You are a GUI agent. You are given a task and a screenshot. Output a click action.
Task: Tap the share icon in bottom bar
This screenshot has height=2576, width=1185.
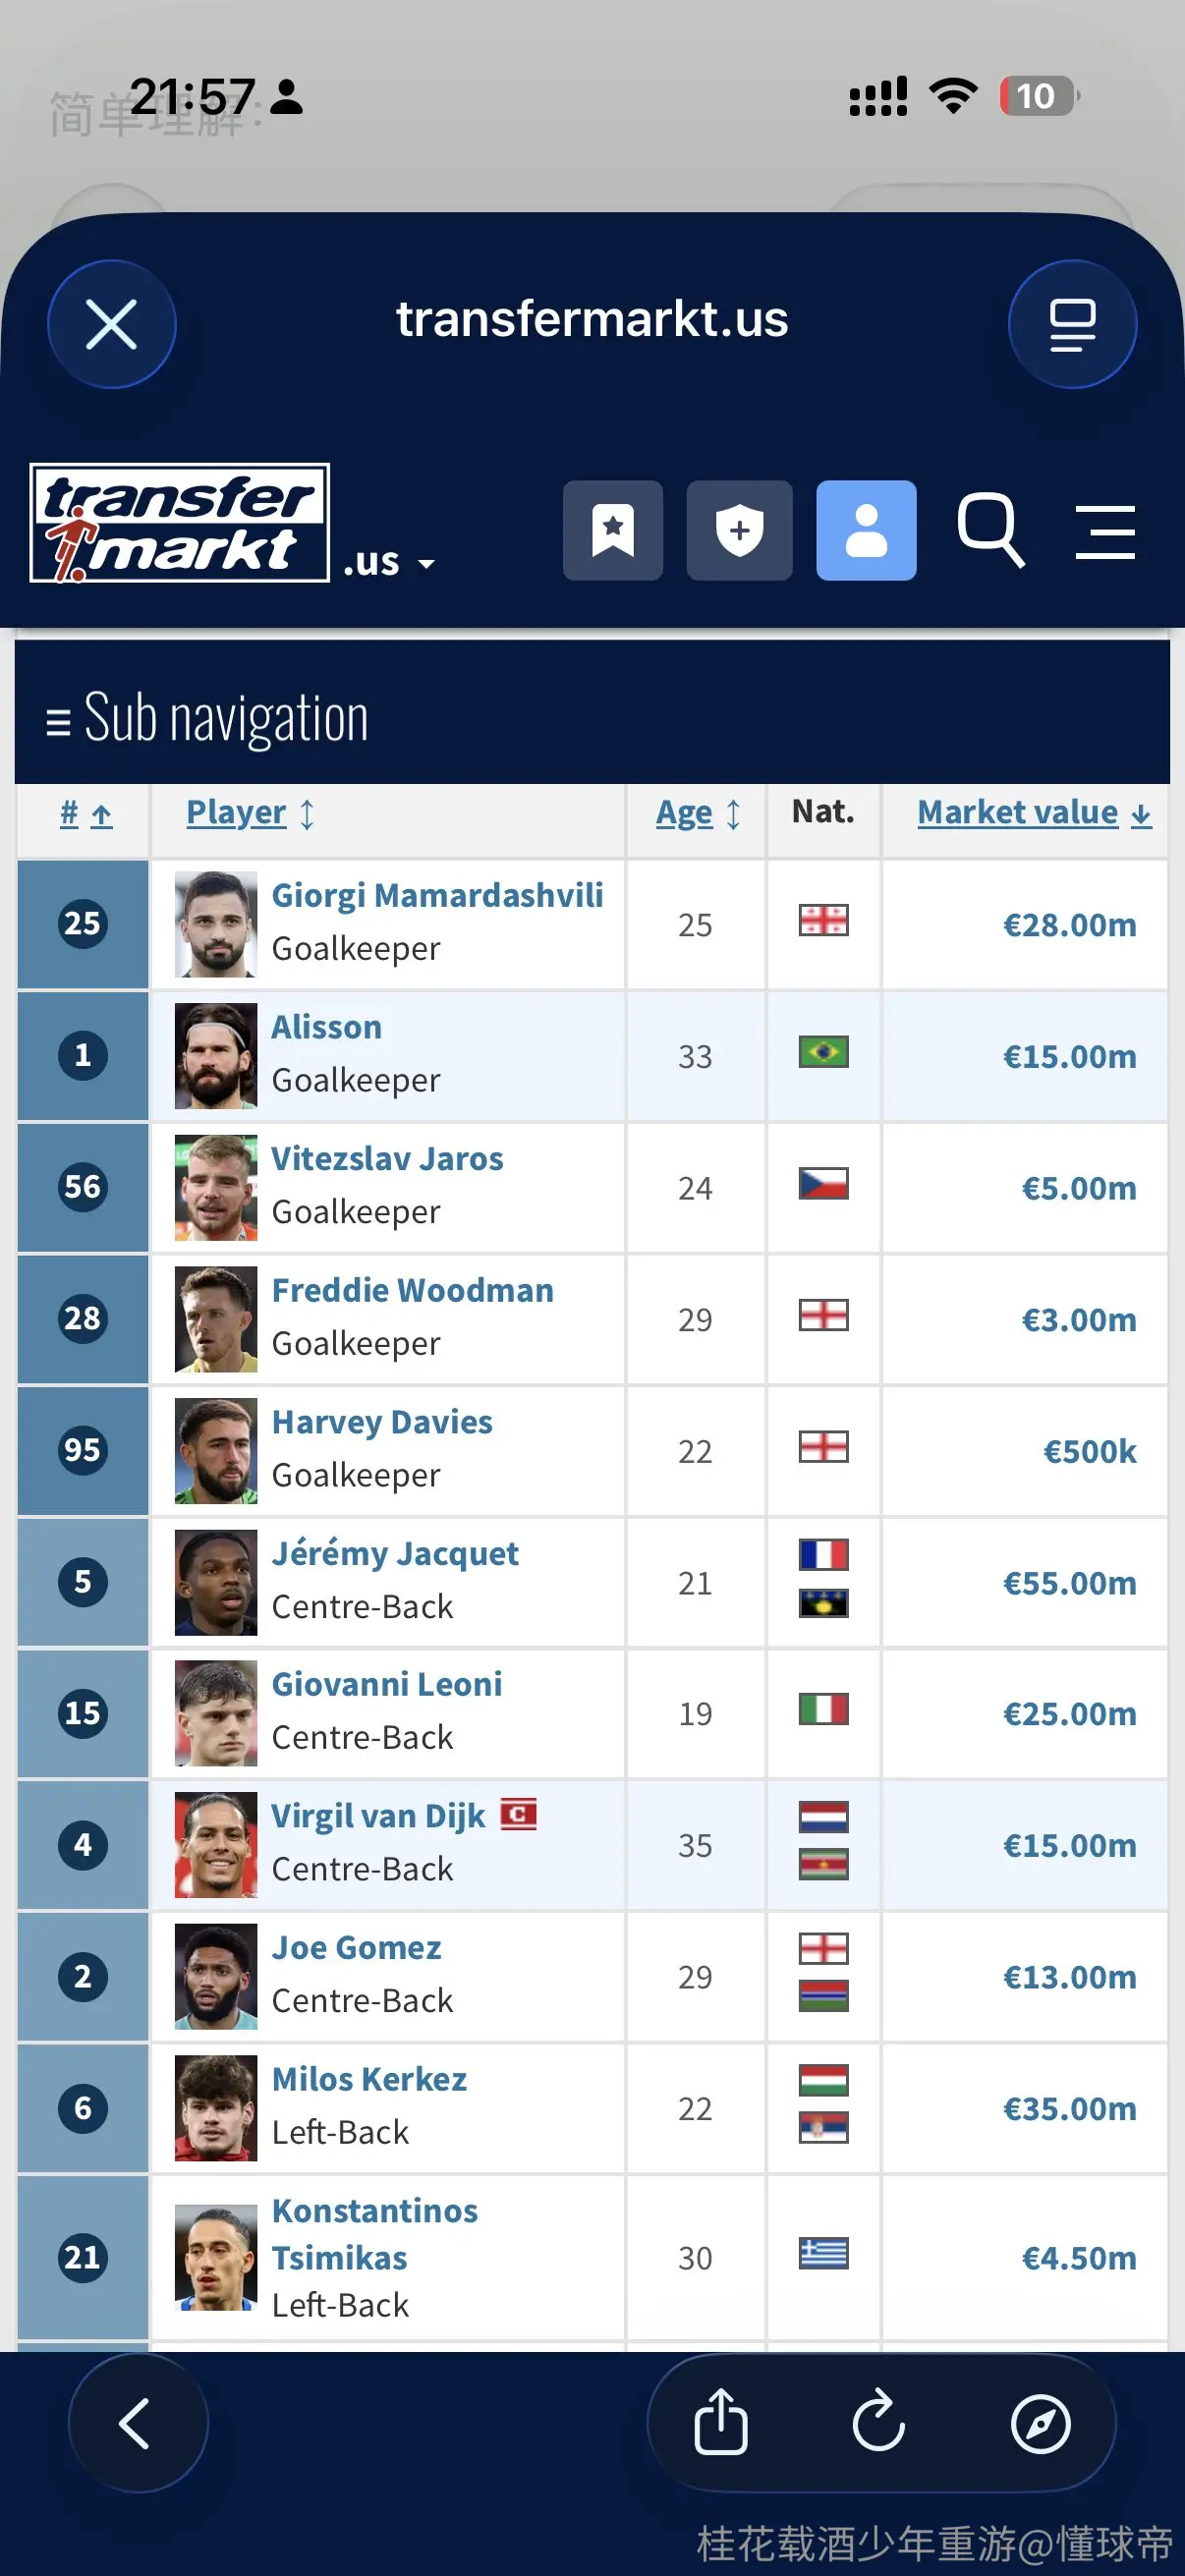[x=720, y=2422]
